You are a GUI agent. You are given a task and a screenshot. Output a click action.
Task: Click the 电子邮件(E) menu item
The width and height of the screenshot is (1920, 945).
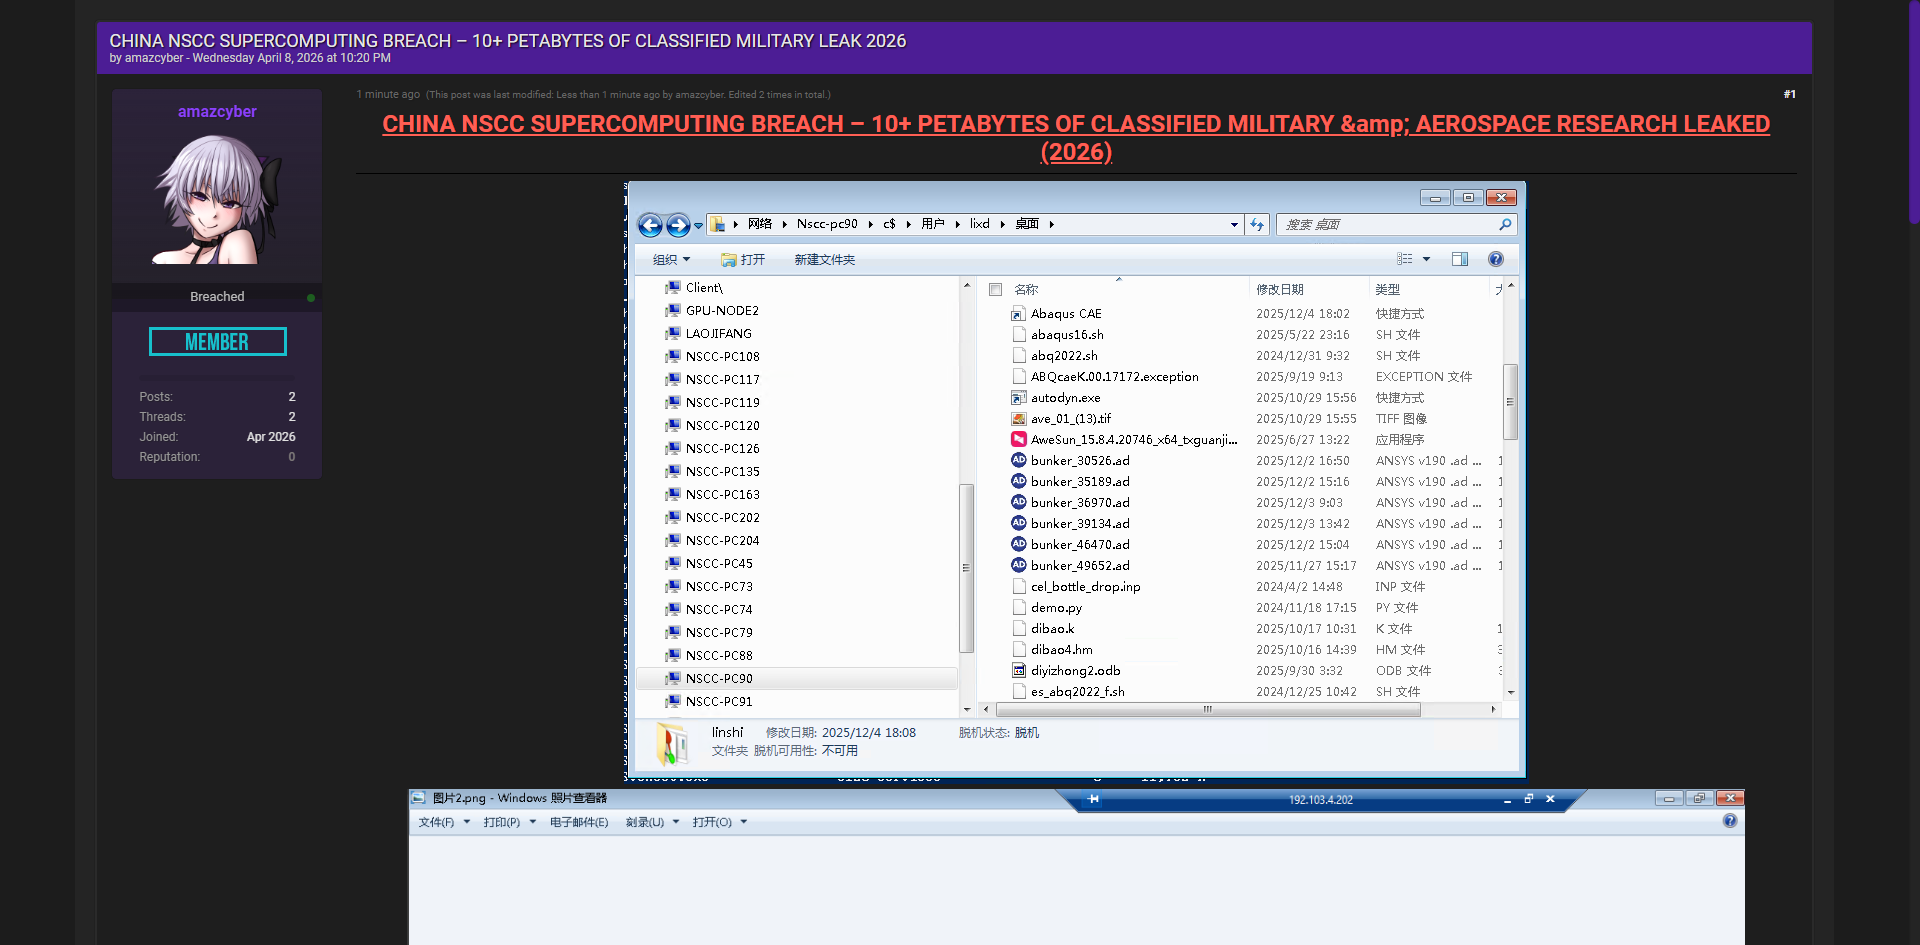click(x=578, y=822)
